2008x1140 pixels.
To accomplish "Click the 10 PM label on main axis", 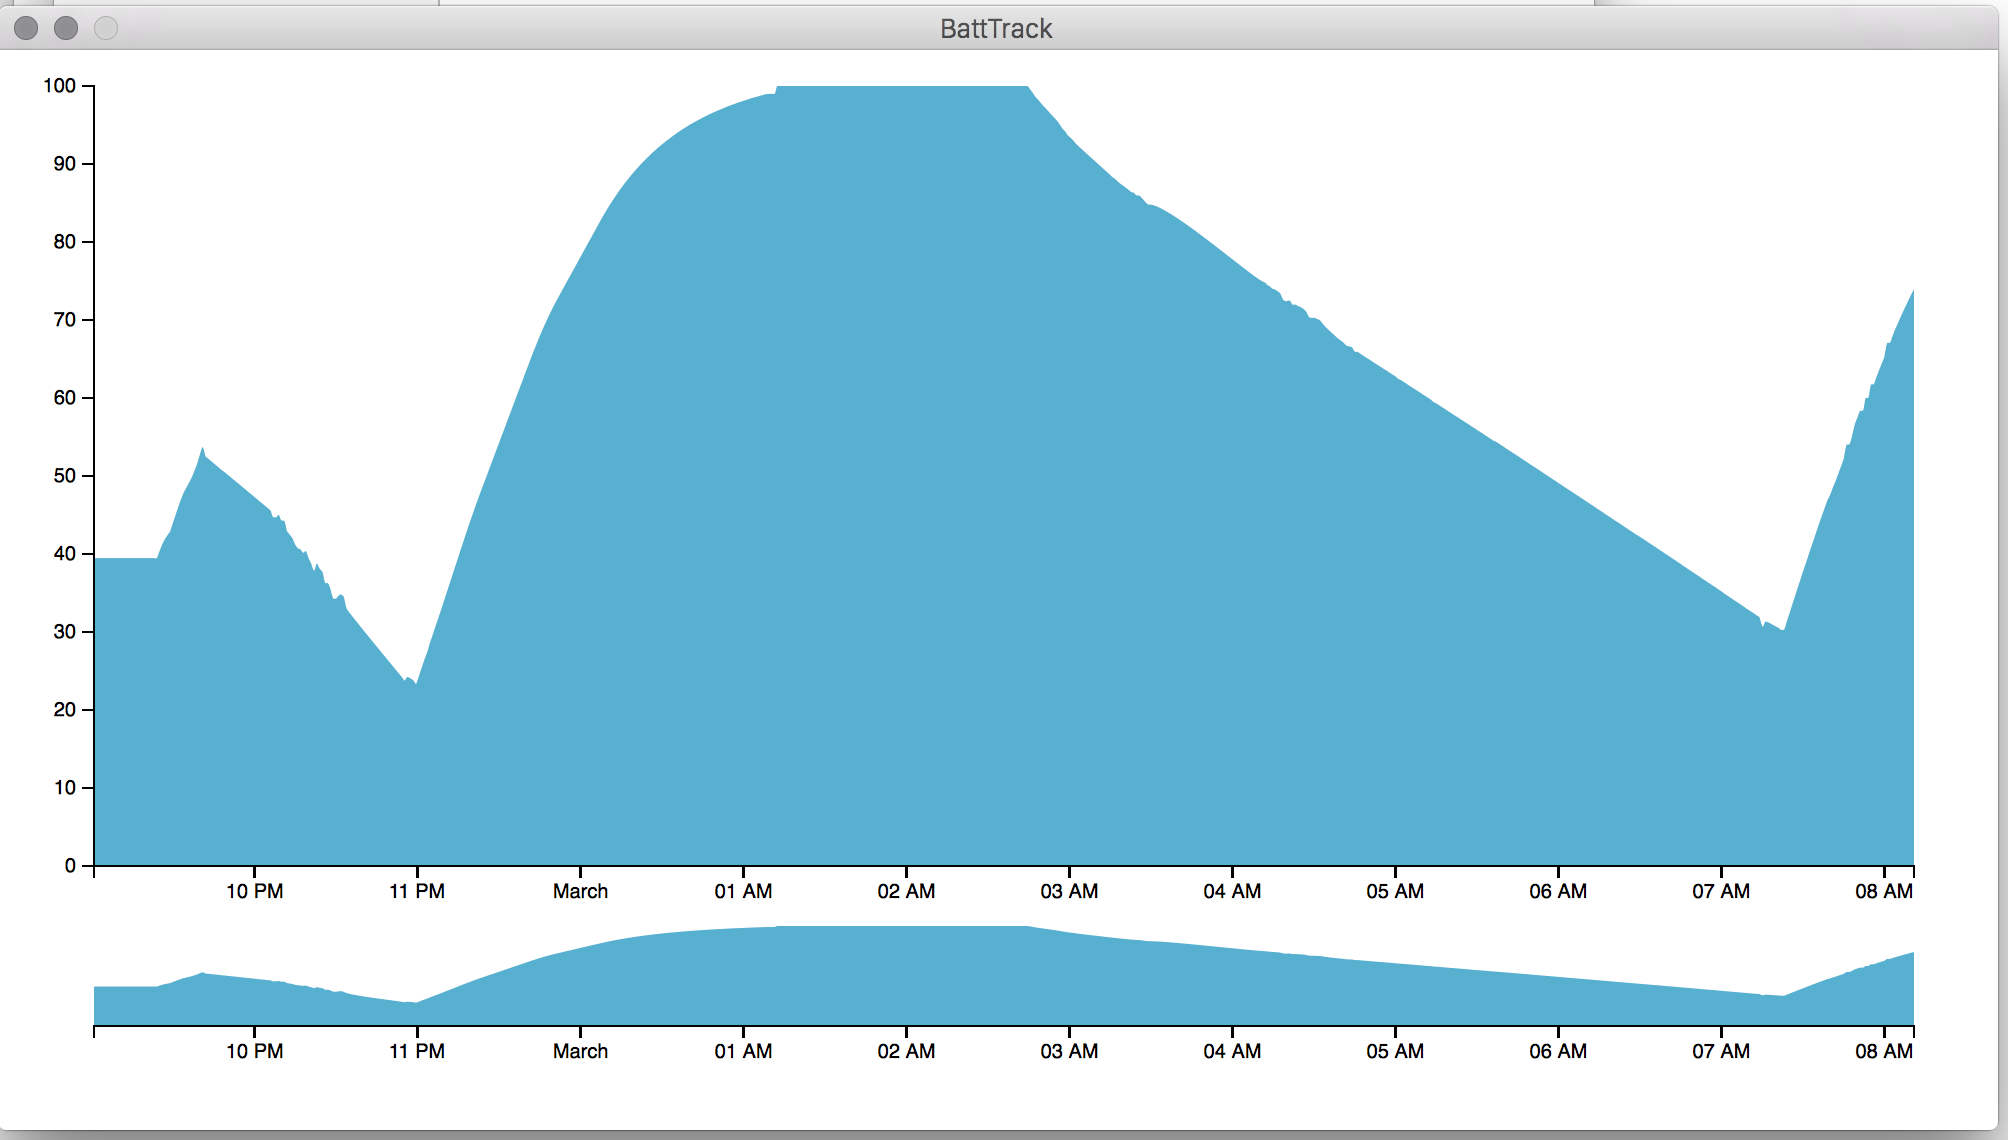I will tap(254, 891).
